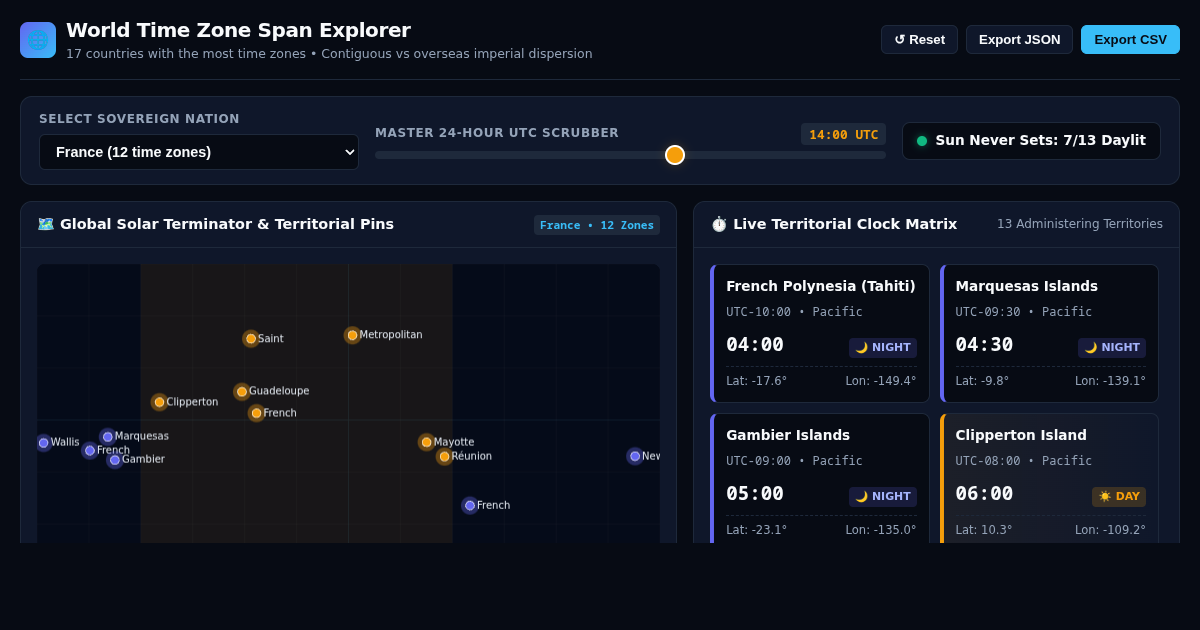Screen dimensions: 1200x630
Task: Click the Reset button
Action: [919, 40]
